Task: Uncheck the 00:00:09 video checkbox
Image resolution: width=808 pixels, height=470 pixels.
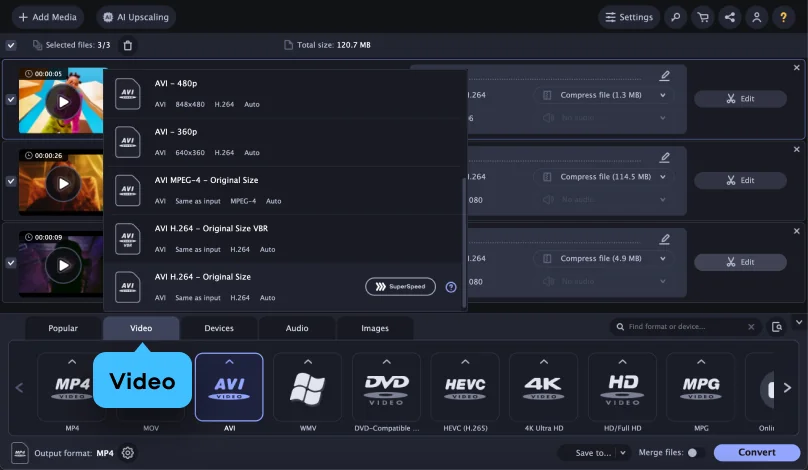Action: point(11,263)
